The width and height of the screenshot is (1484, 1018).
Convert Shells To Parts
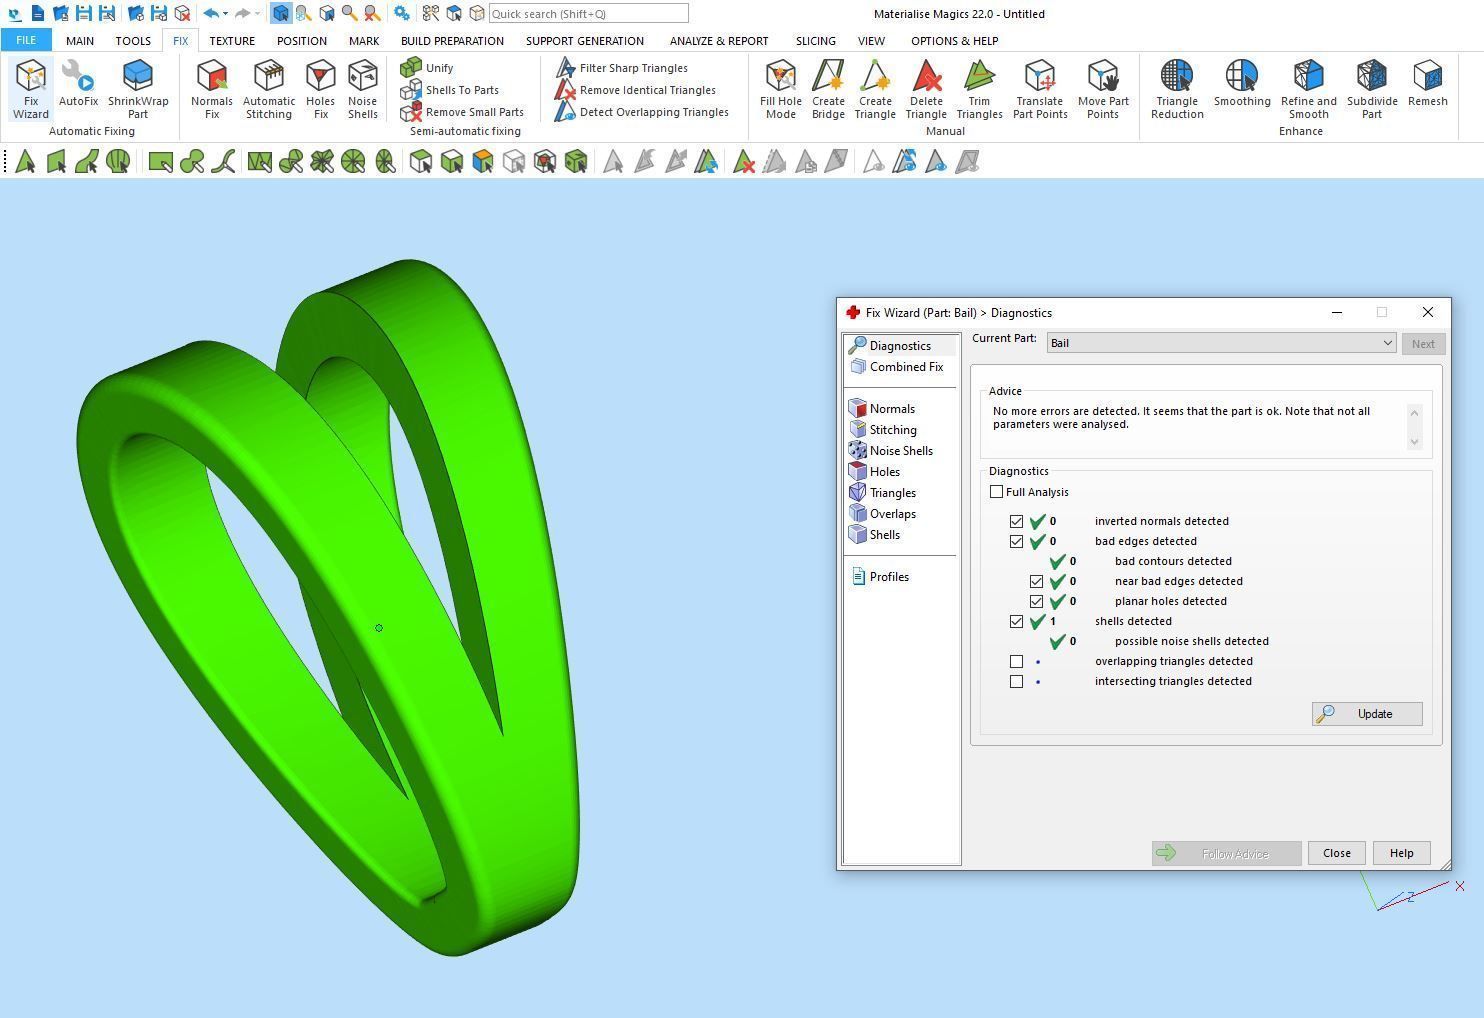click(x=450, y=90)
